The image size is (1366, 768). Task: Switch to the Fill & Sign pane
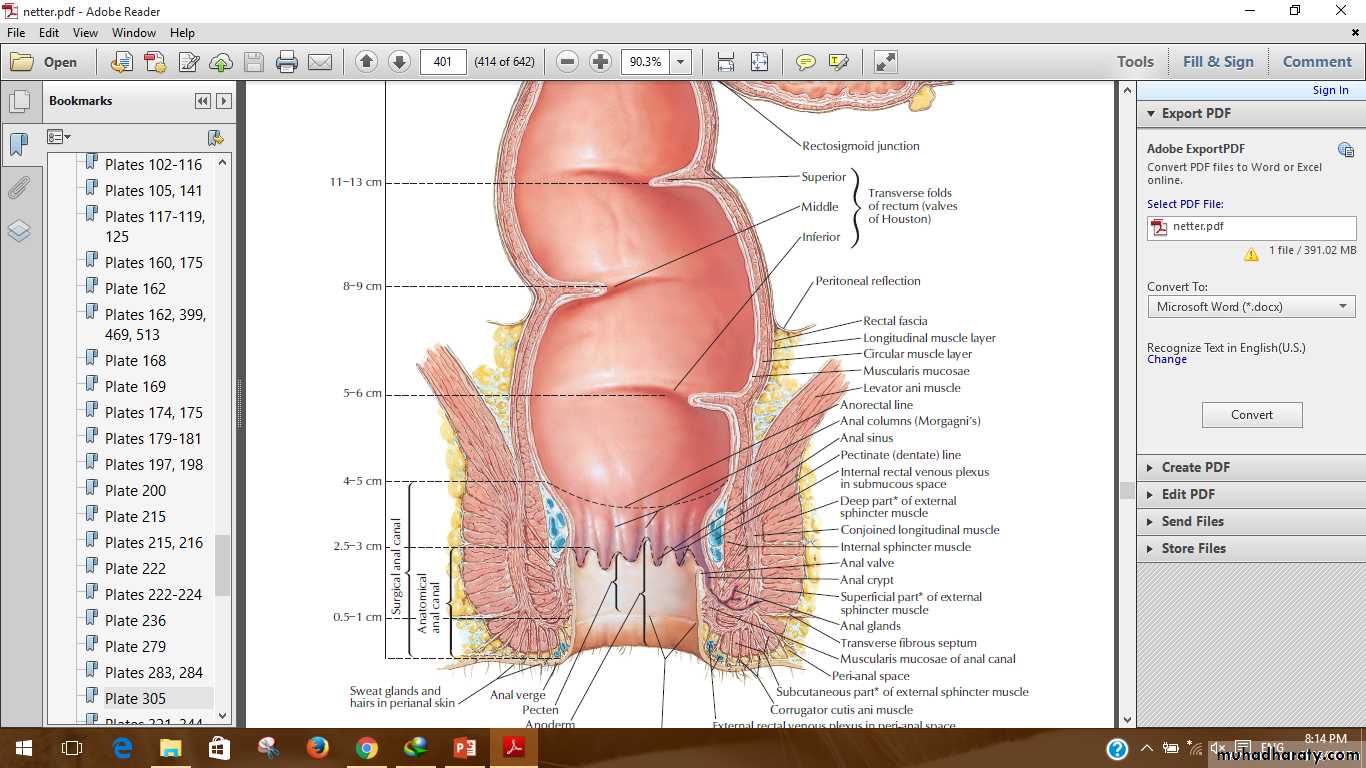[x=1218, y=62]
